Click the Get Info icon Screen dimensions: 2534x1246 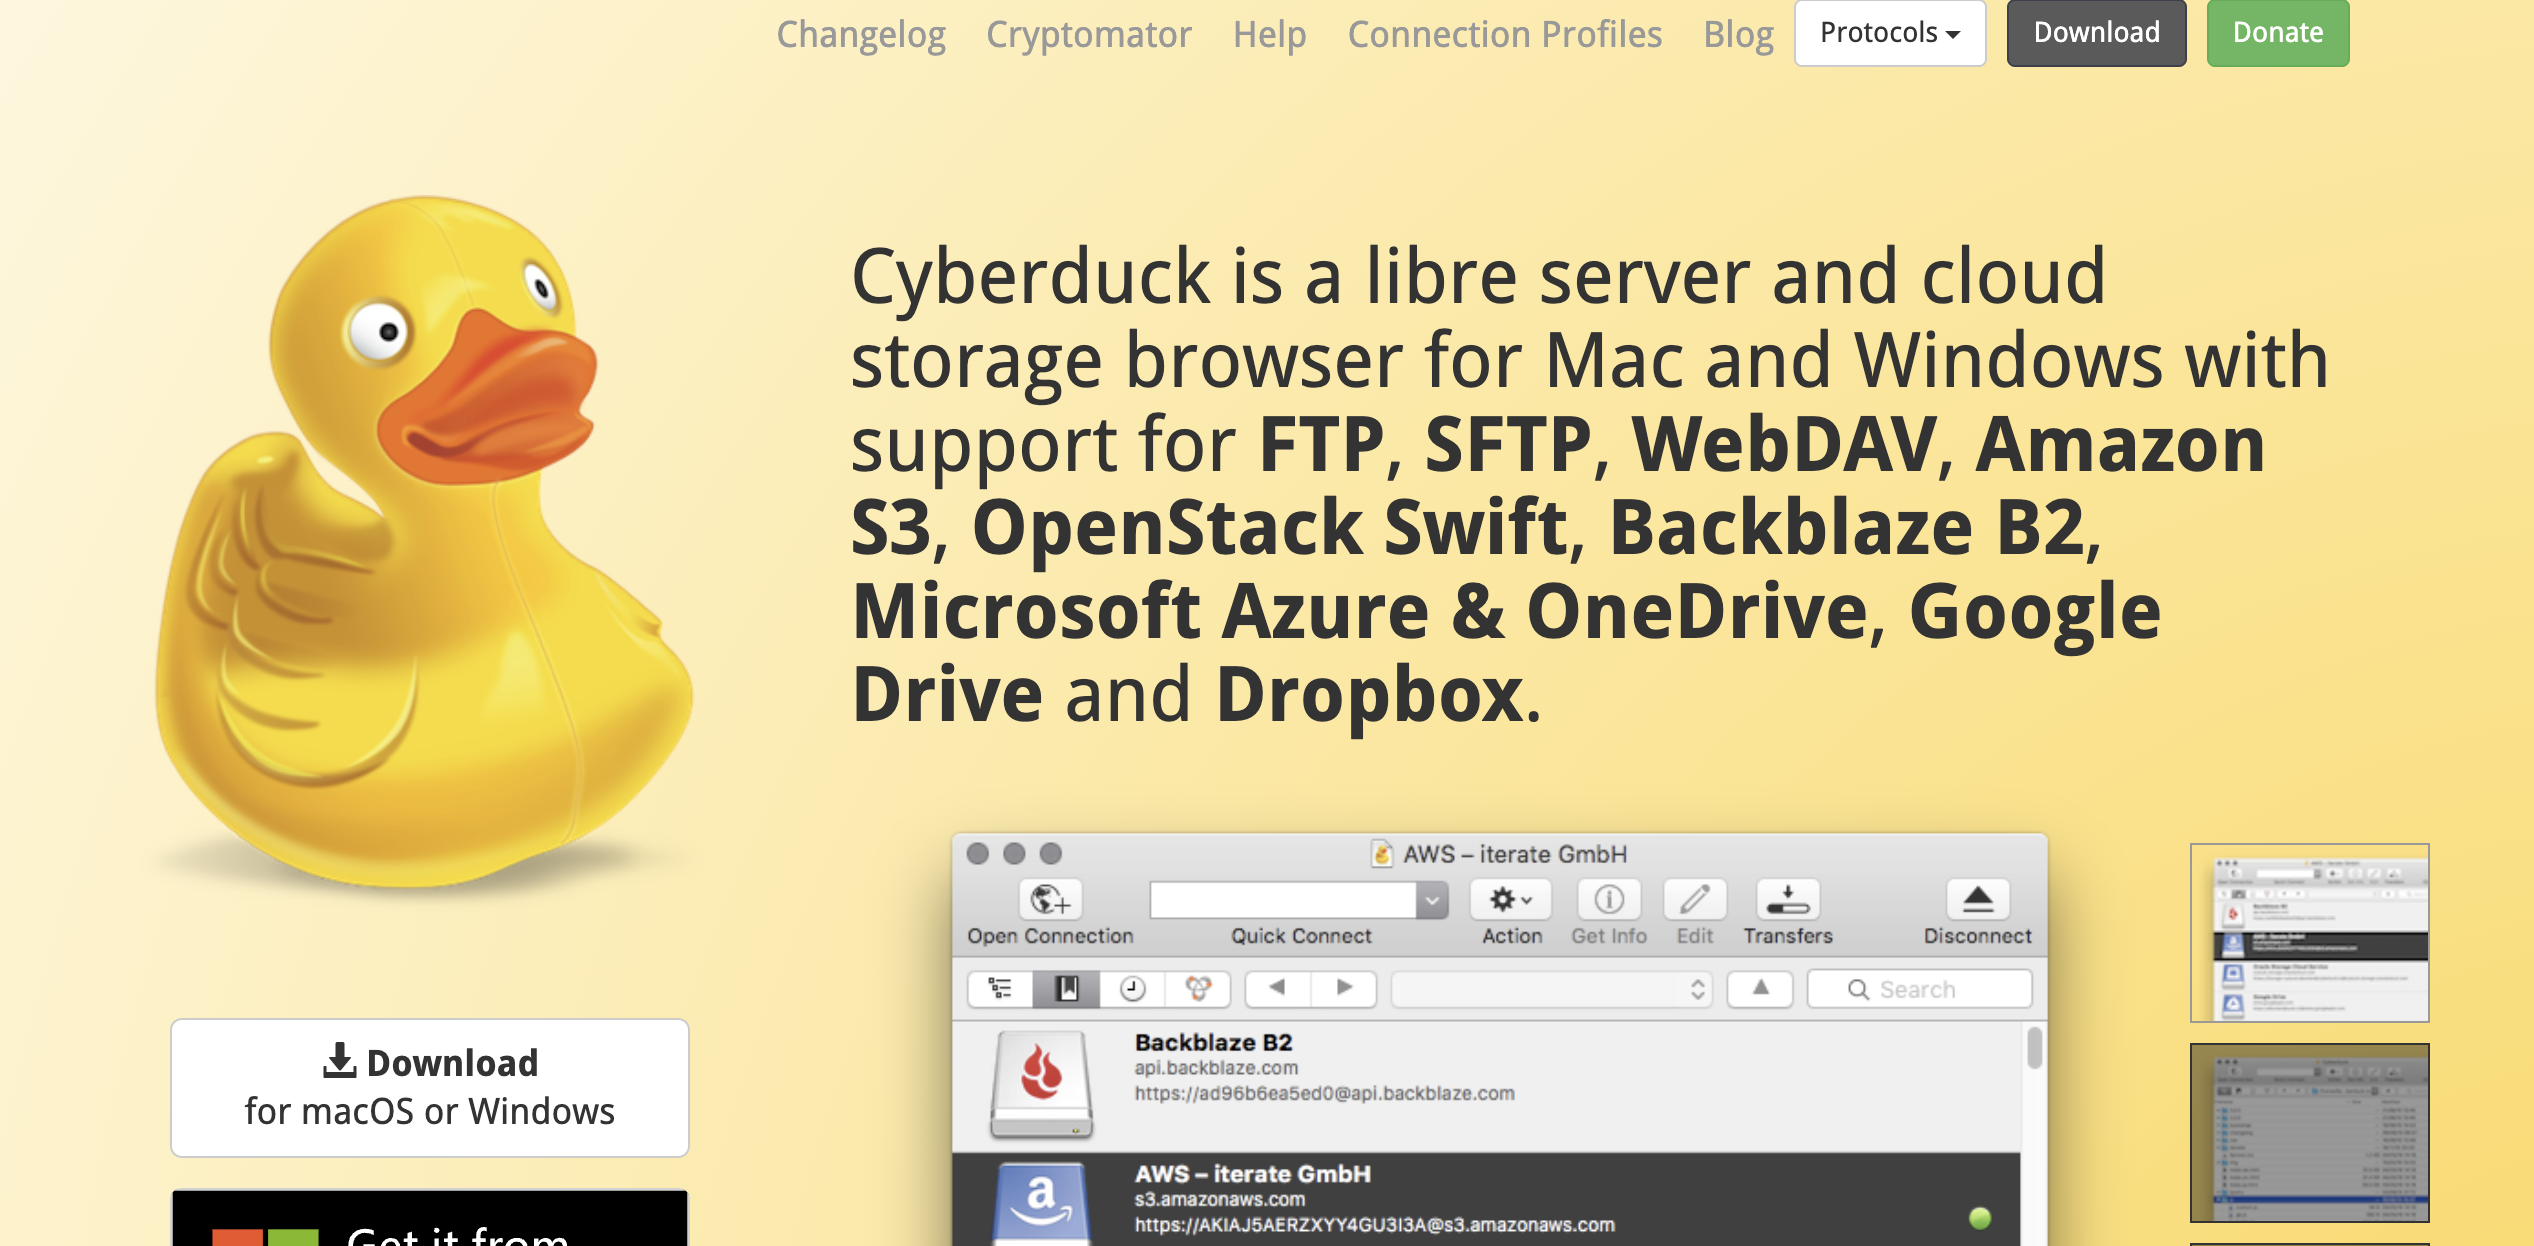(1609, 900)
